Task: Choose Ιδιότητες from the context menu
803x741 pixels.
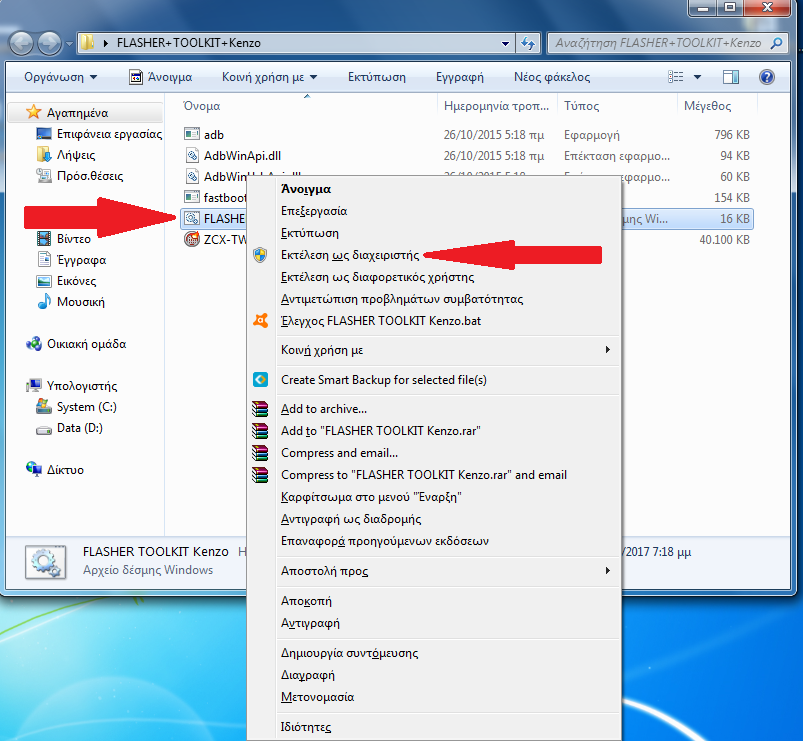Action: tap(305, 727)
